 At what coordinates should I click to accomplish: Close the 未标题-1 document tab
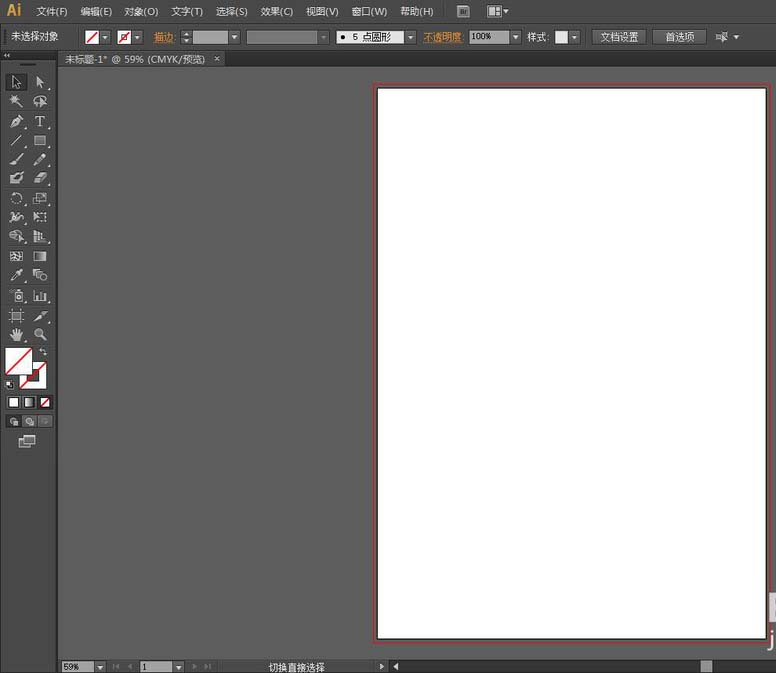pyautogui.click(x=217, y=59)
